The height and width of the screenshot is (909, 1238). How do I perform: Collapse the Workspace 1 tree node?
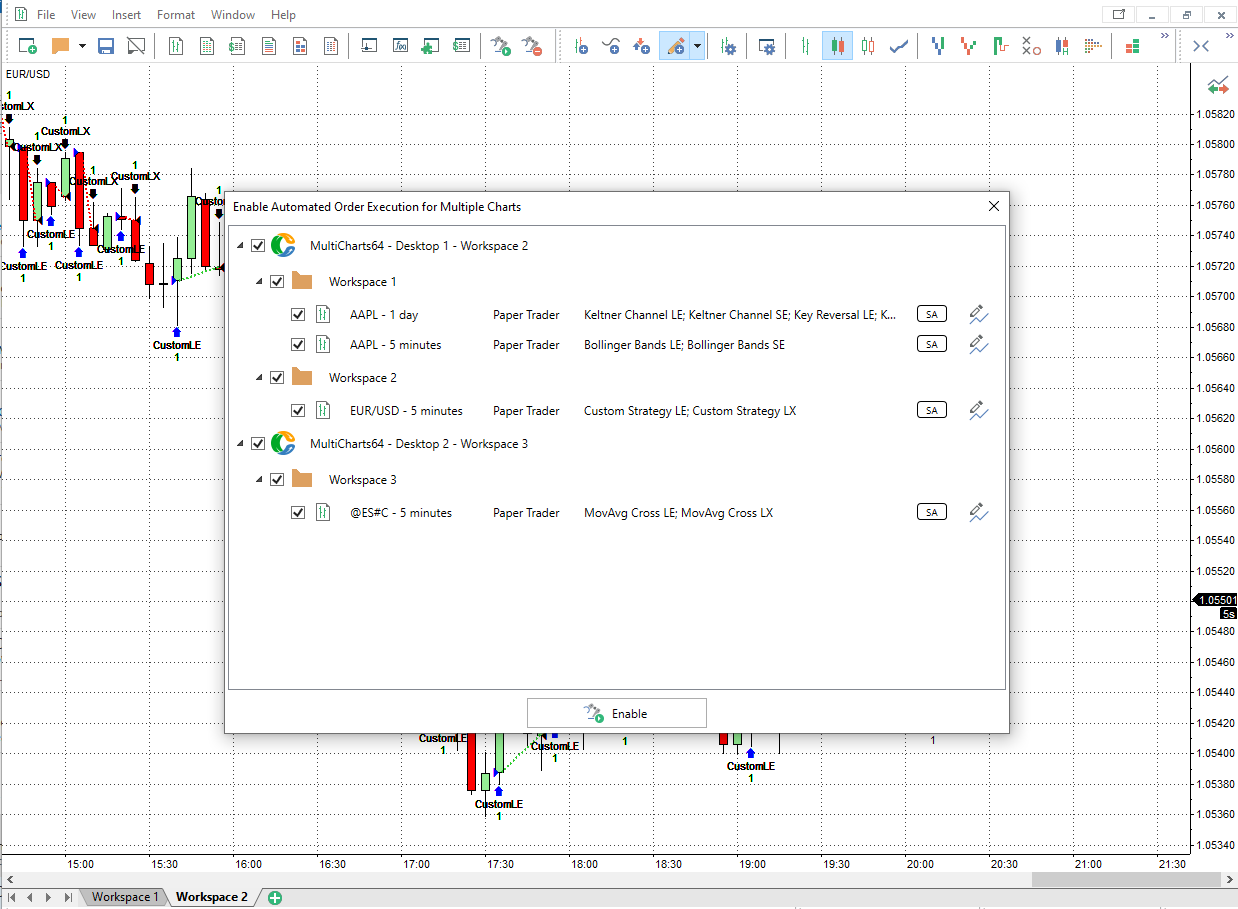[x=261, y=281]
